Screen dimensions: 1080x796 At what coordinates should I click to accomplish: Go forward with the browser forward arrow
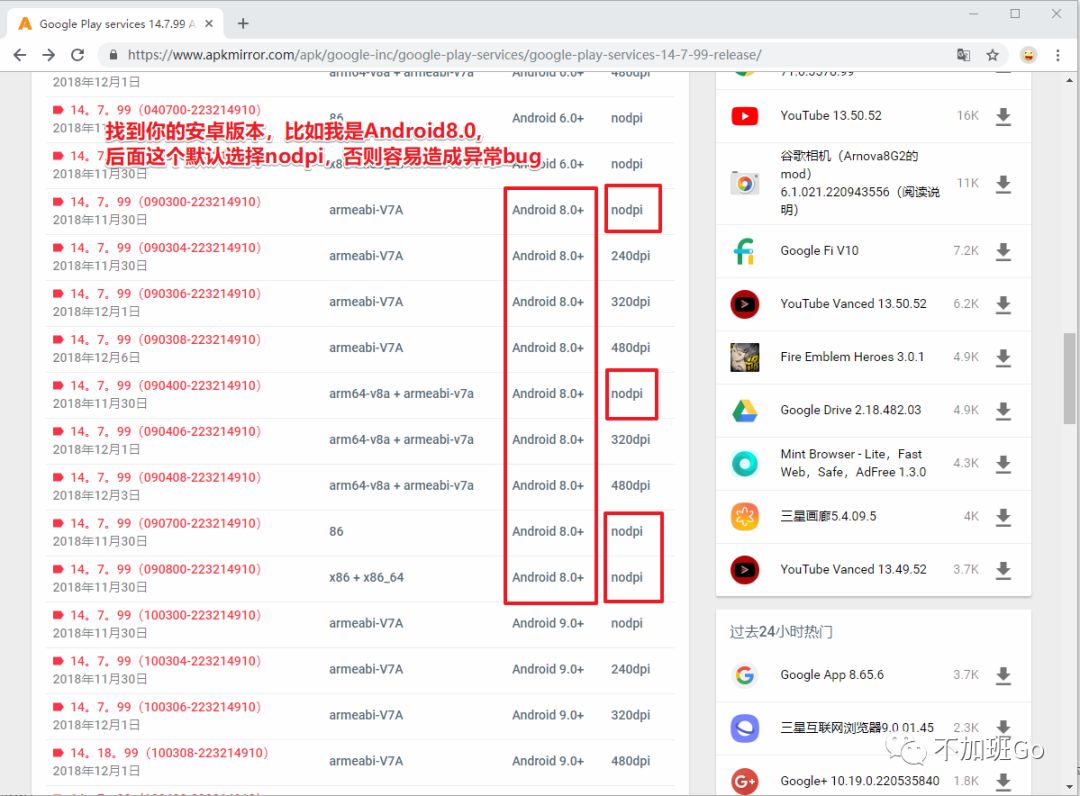[x=48, y=55]
